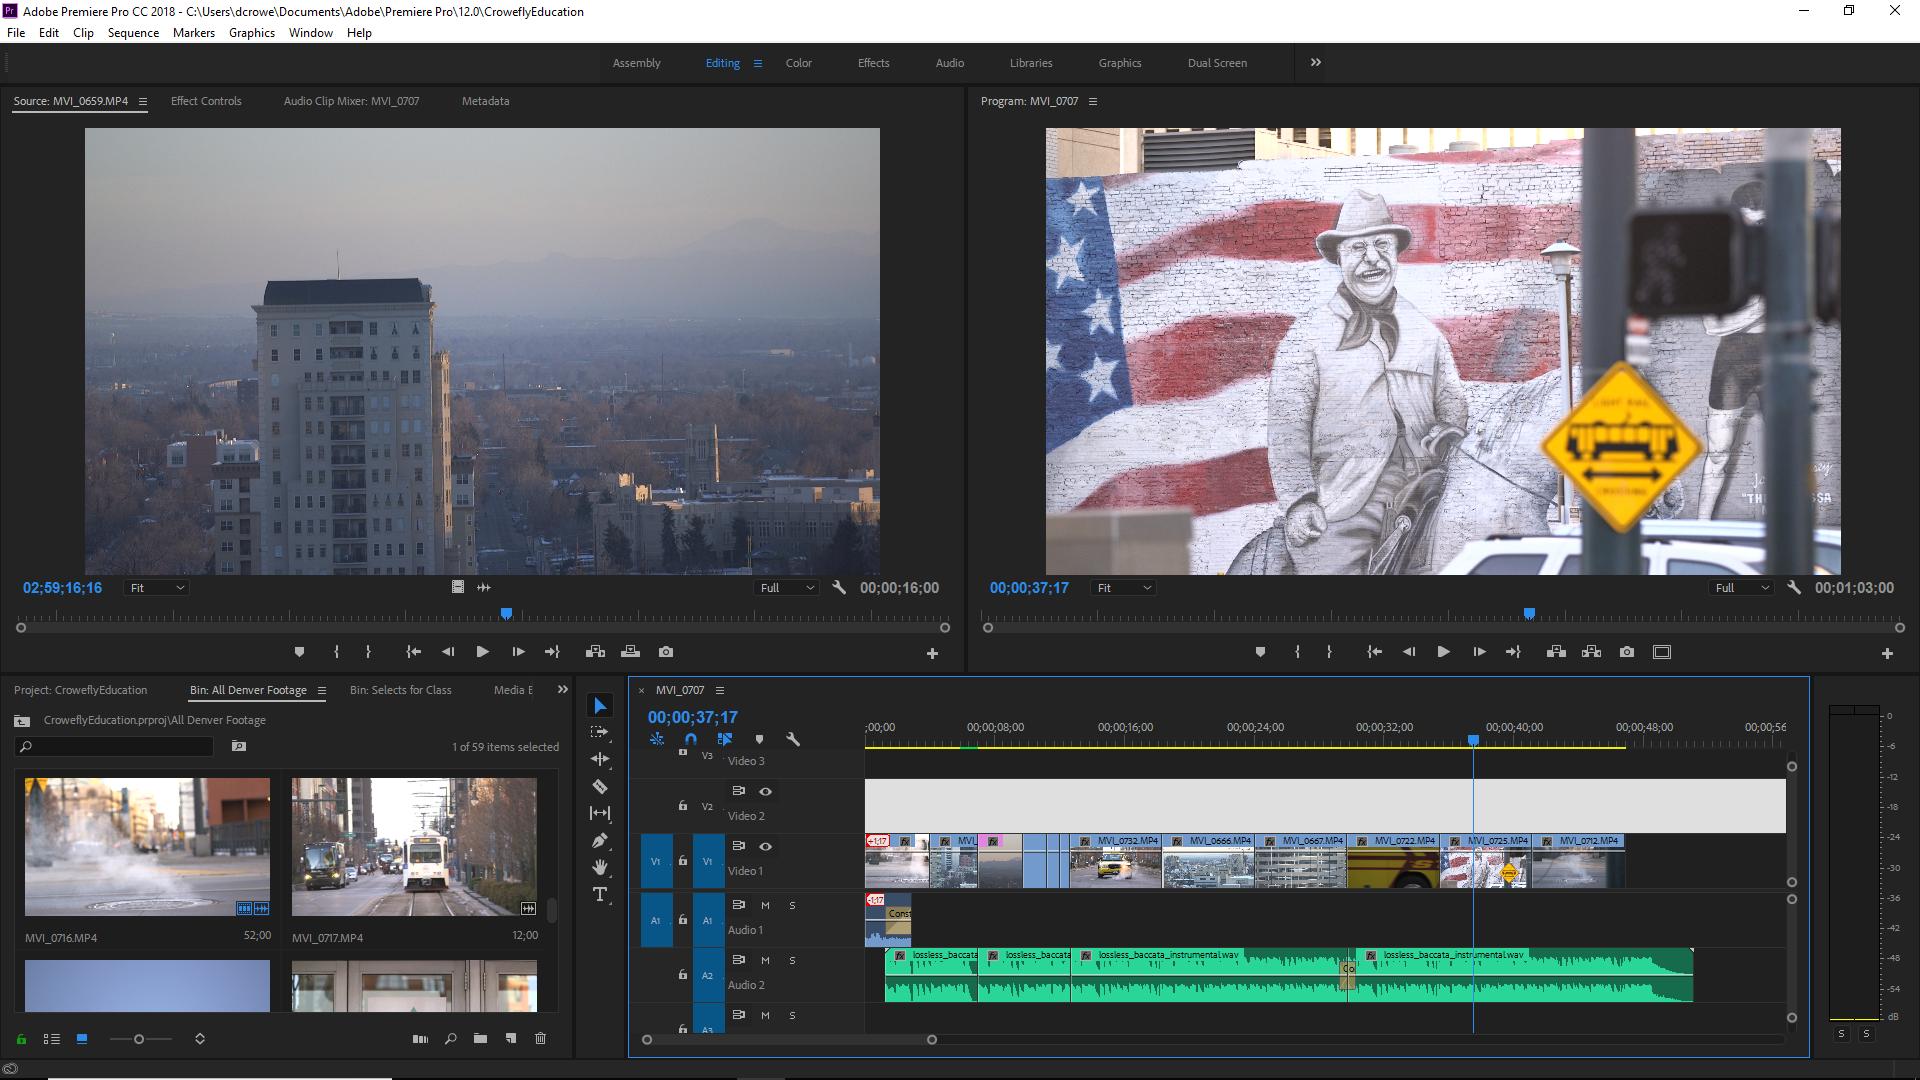Select the Type tool
Image resolution: width=1920 pixels, height=1080 pixels.
[600, 895]
